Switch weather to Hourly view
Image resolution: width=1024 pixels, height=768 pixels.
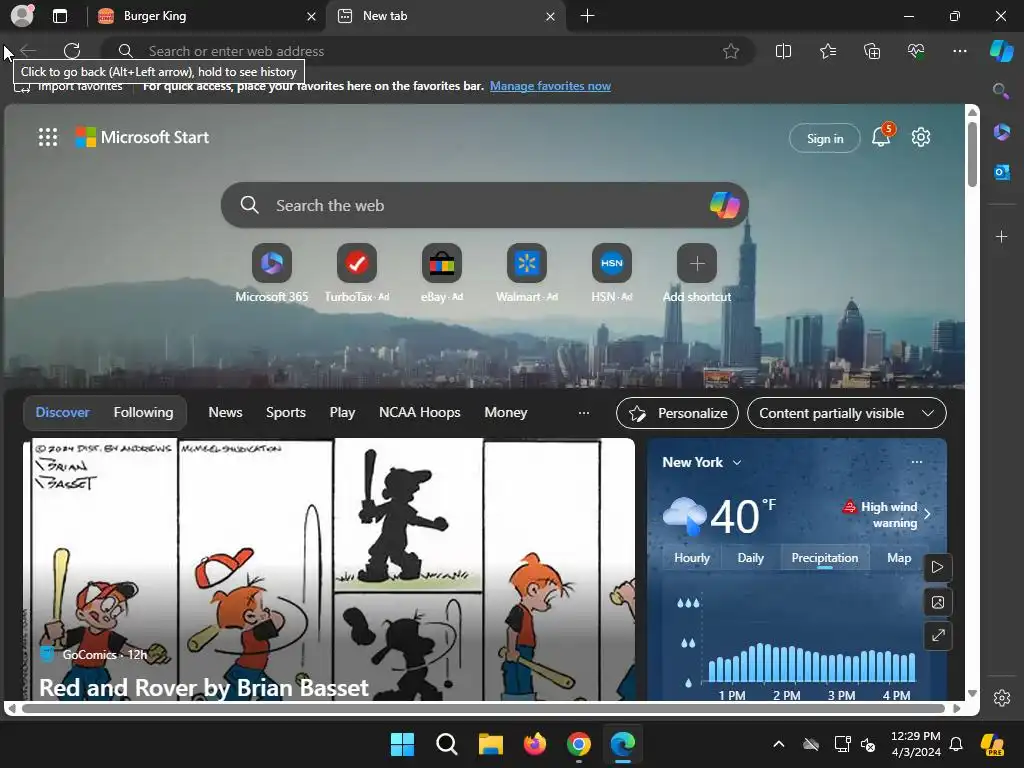692,558
